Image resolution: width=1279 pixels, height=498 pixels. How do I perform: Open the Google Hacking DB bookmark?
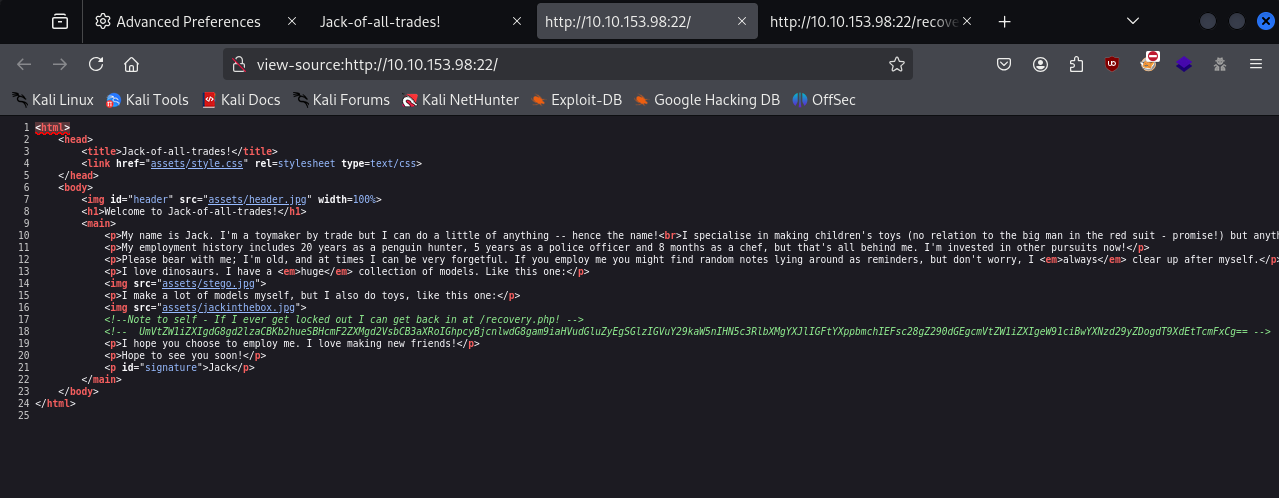coord(706,99)
